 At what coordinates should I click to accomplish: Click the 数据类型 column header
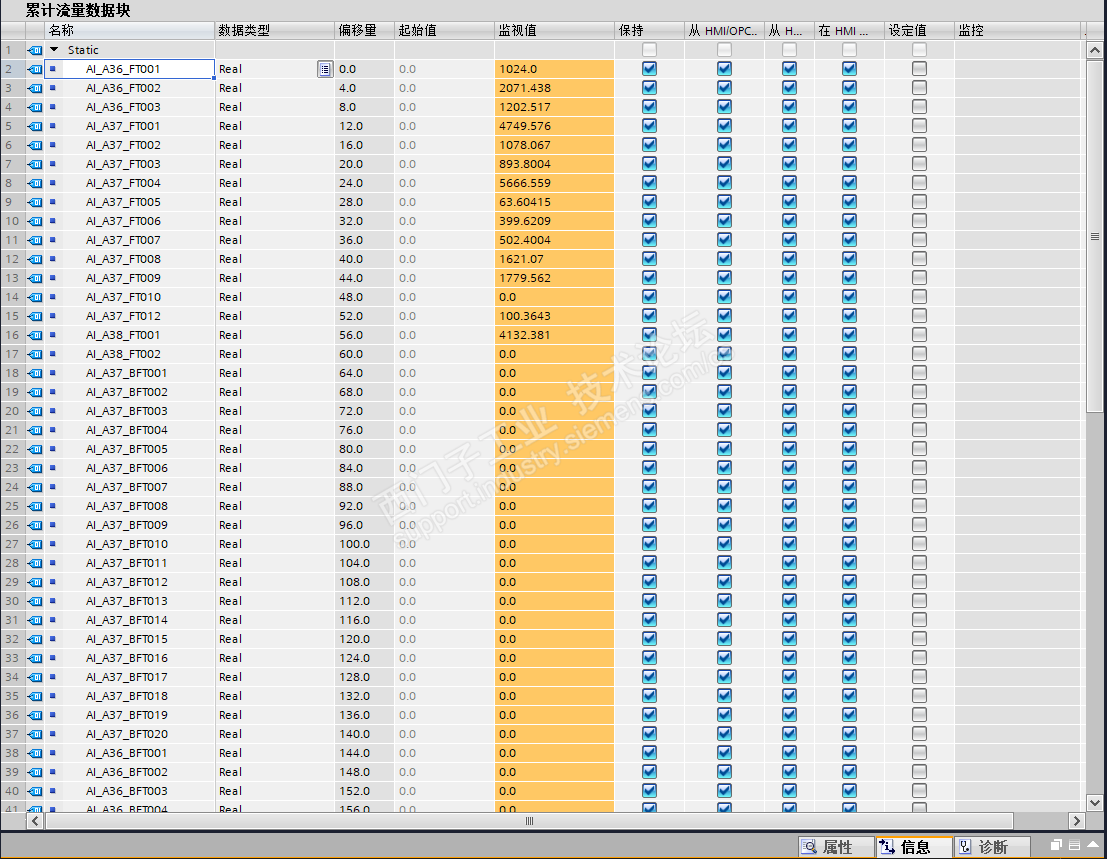tap(275, 30)
